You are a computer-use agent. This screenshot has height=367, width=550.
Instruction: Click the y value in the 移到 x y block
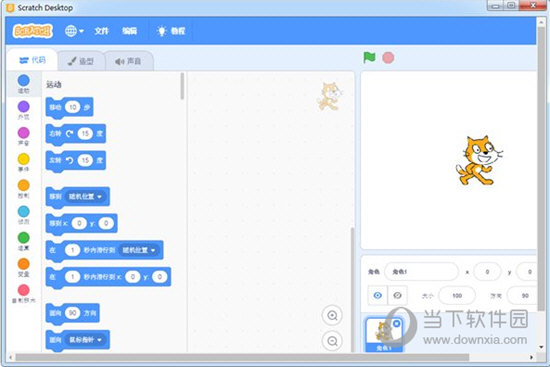click(106, 223)
